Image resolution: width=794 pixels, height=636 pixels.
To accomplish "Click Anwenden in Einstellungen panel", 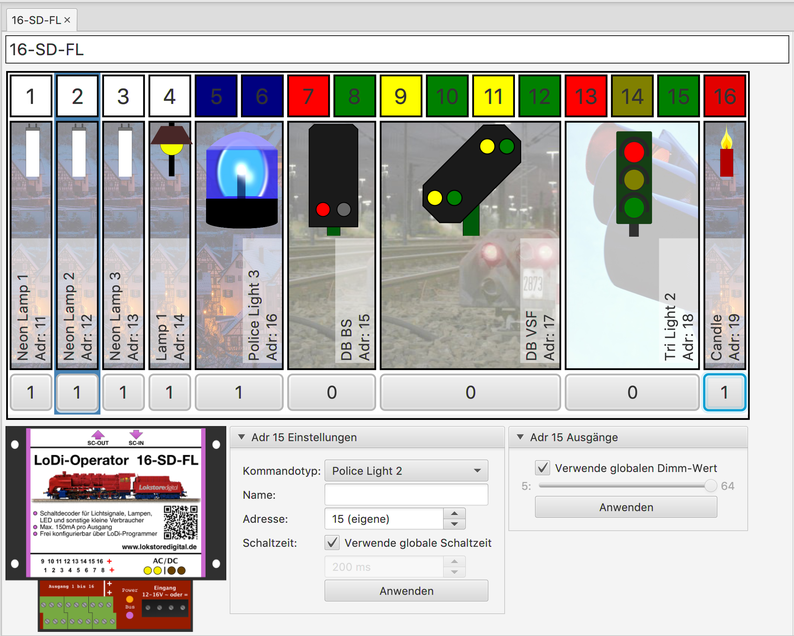I will pos(406,591).
